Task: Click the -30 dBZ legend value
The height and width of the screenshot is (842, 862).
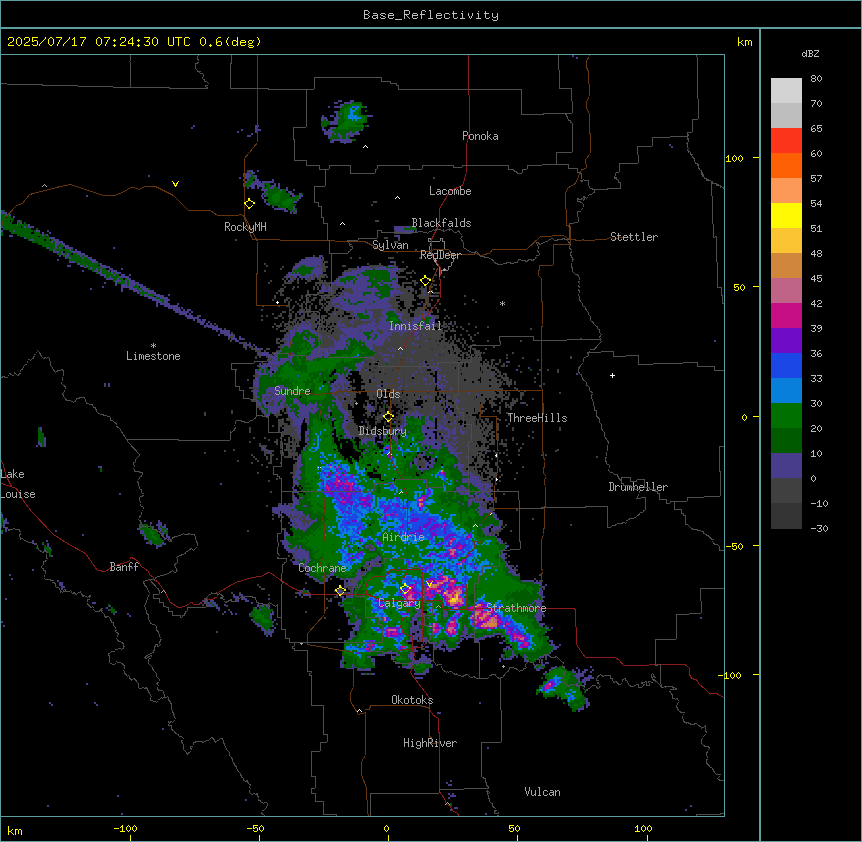Action: [819, 528]
